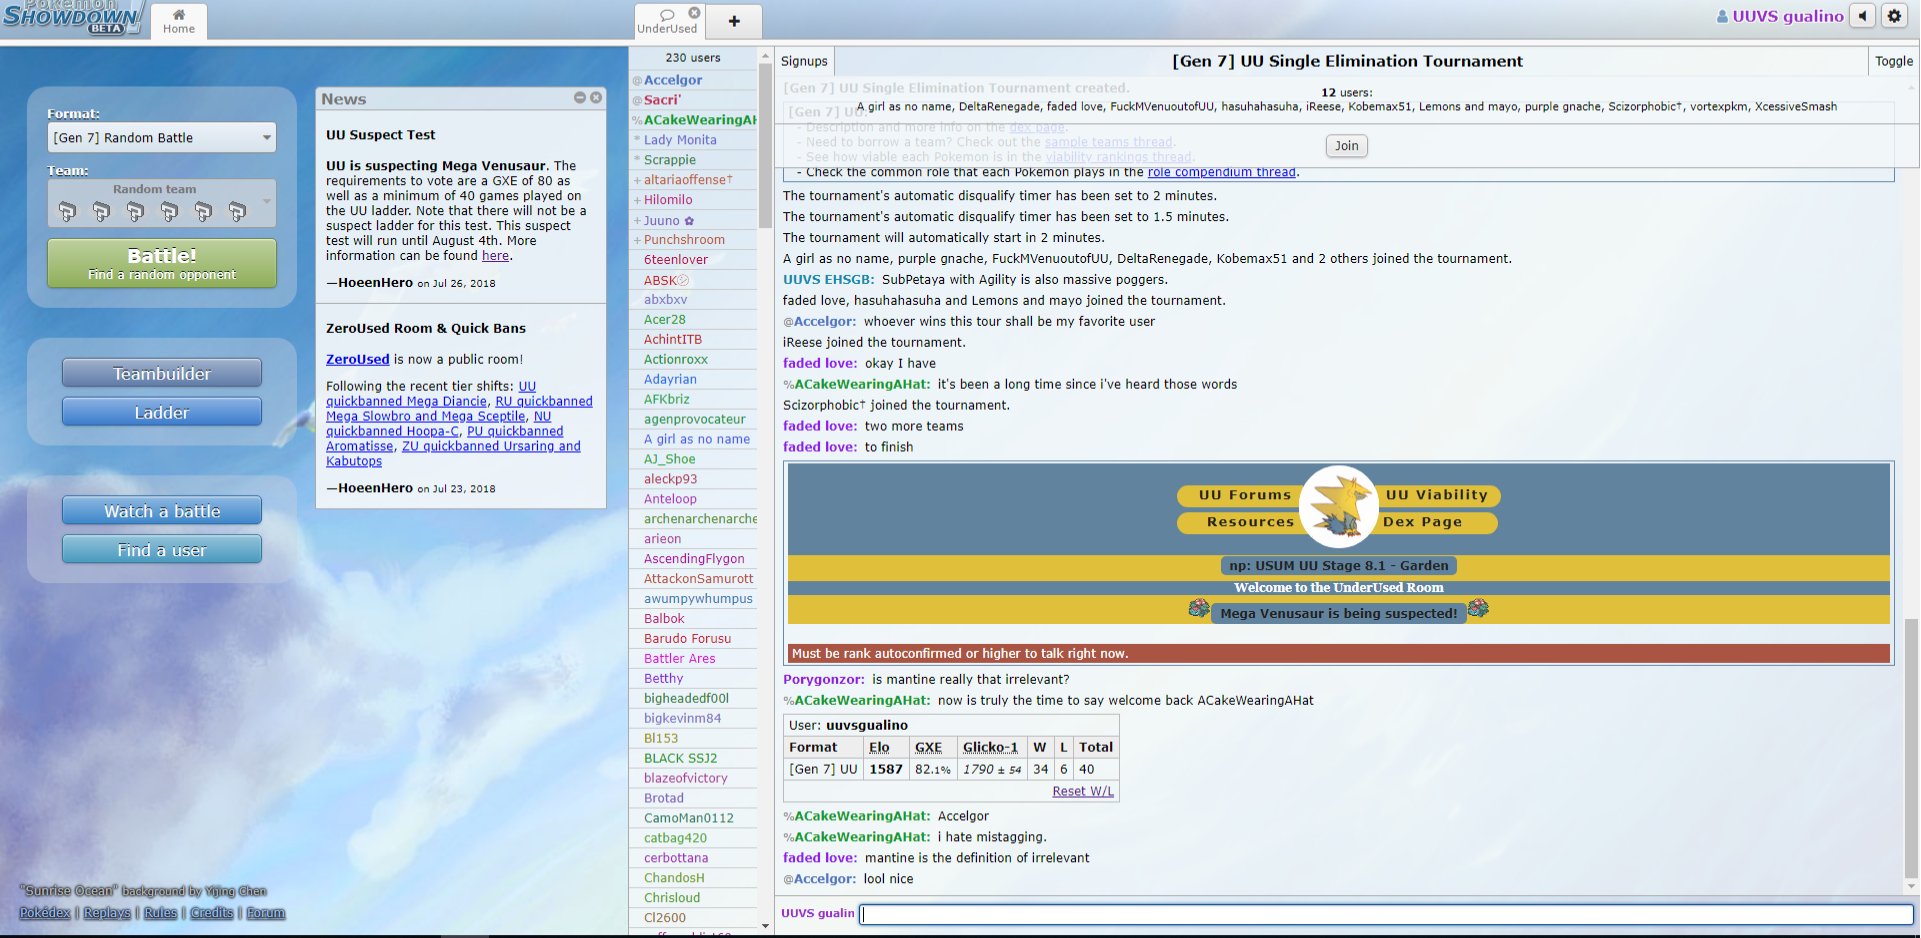This screenshot has height=938, width=1921.
Task: Toggle the tournament panel
Action: coord(1893,61)
